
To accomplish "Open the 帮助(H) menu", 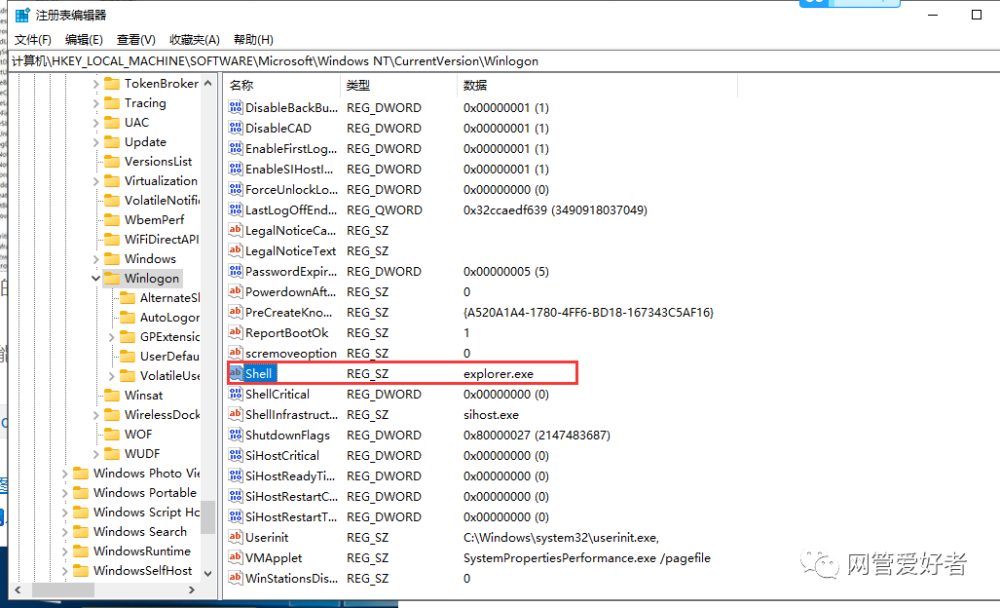I will pos(253,40).
